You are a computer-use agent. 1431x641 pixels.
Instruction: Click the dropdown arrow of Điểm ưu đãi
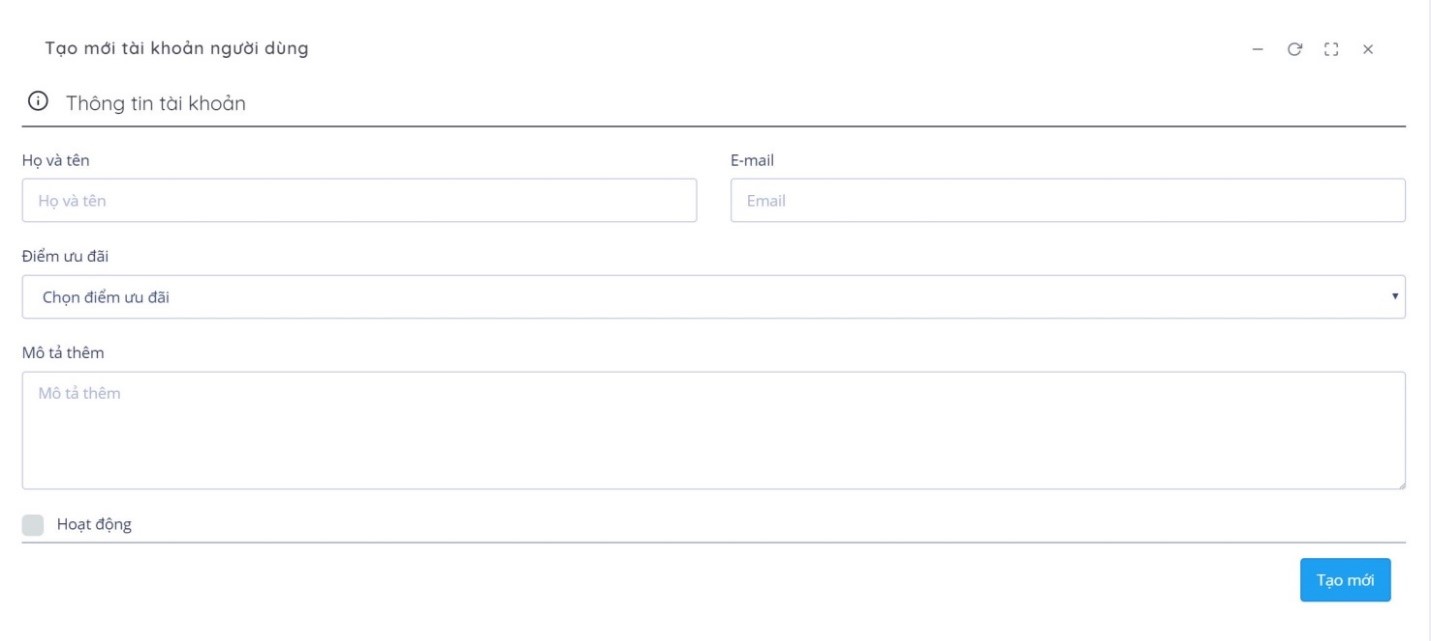[1395, 297]
